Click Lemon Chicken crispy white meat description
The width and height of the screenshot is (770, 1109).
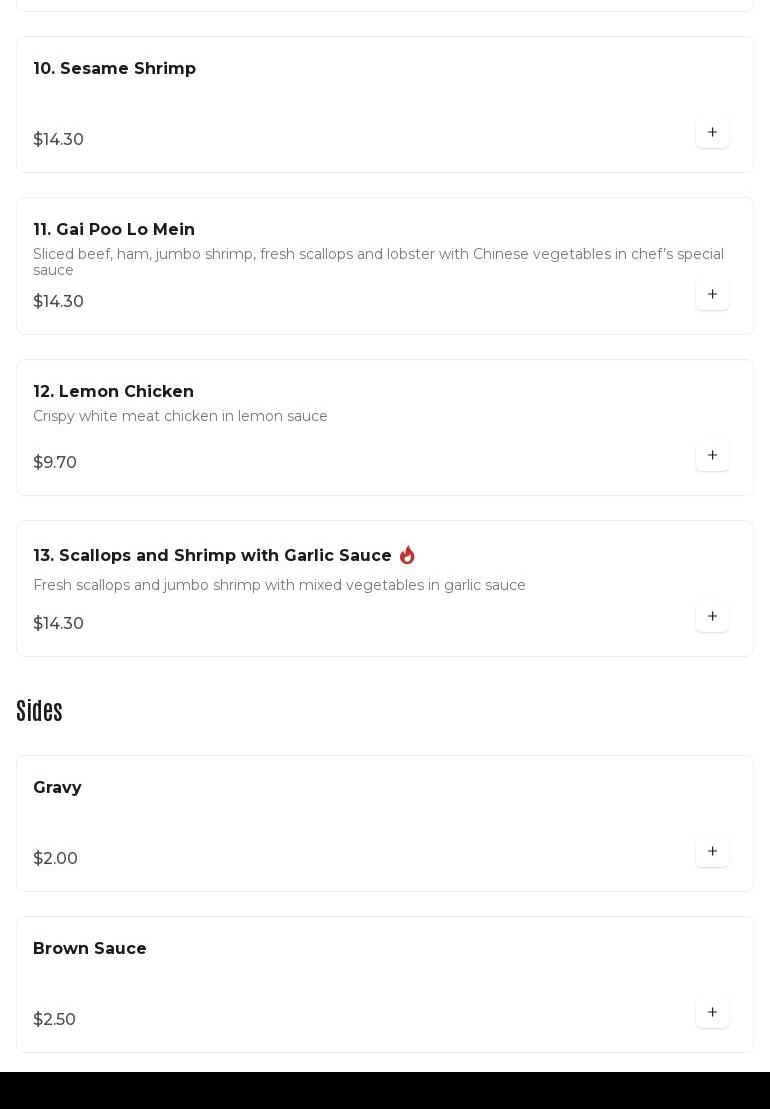pos(180,416)
